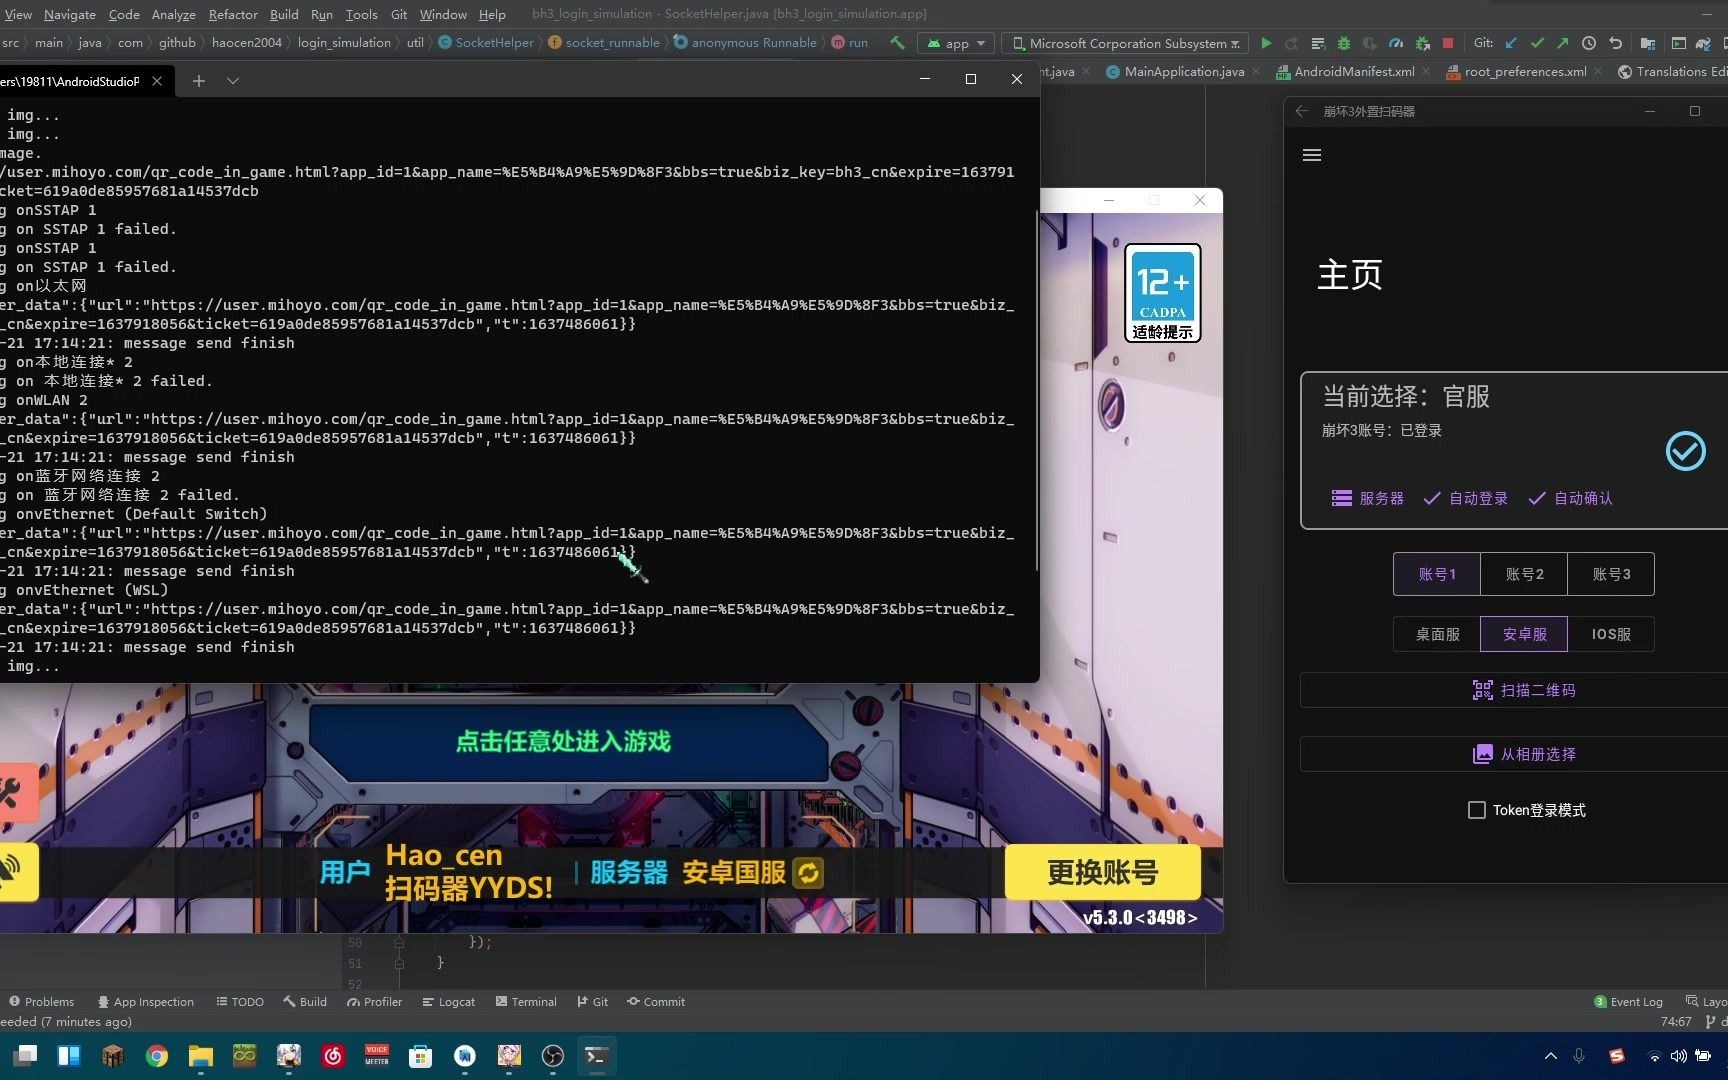1728x1080 pixels.
Task: Open NetEase Cloud Music from the taskbar
Action: [x=333, y=1056]
